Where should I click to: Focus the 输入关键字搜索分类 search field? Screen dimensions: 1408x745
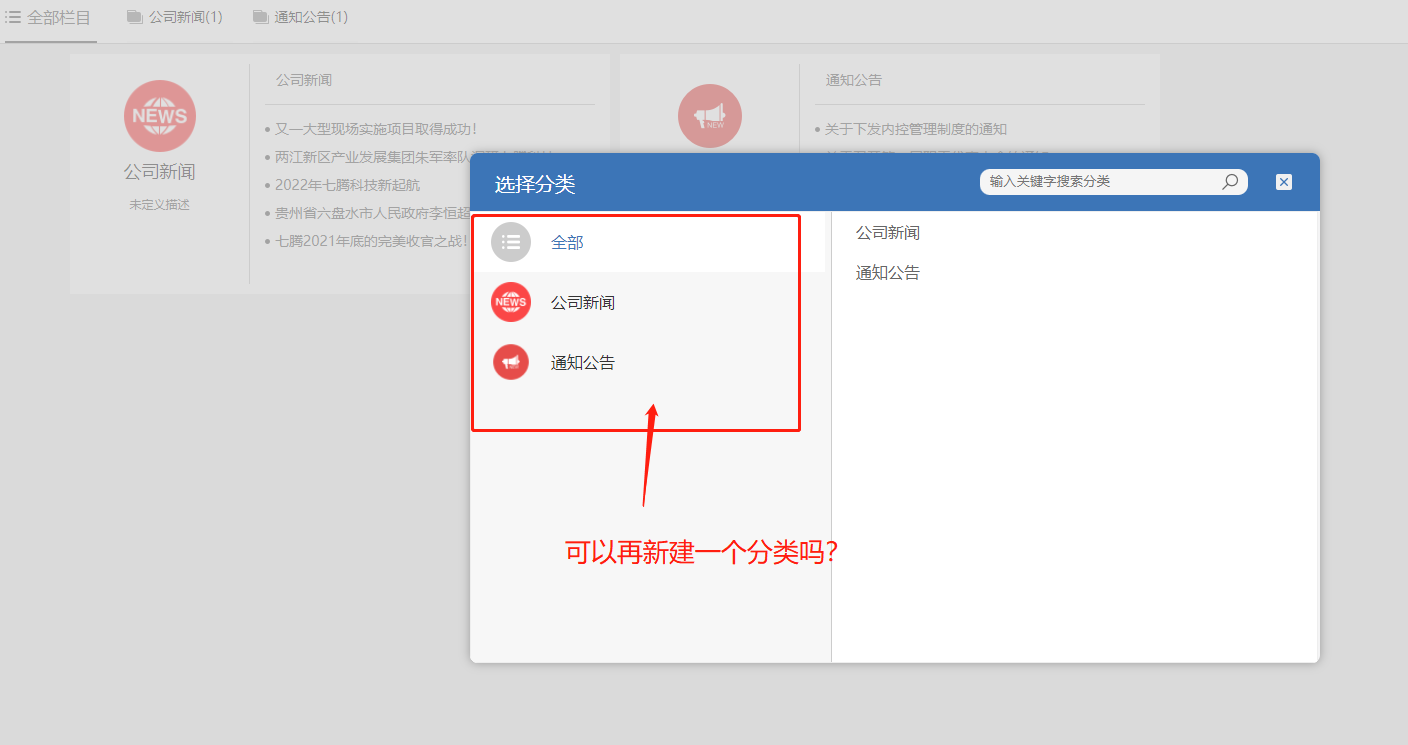point(1113,181)
